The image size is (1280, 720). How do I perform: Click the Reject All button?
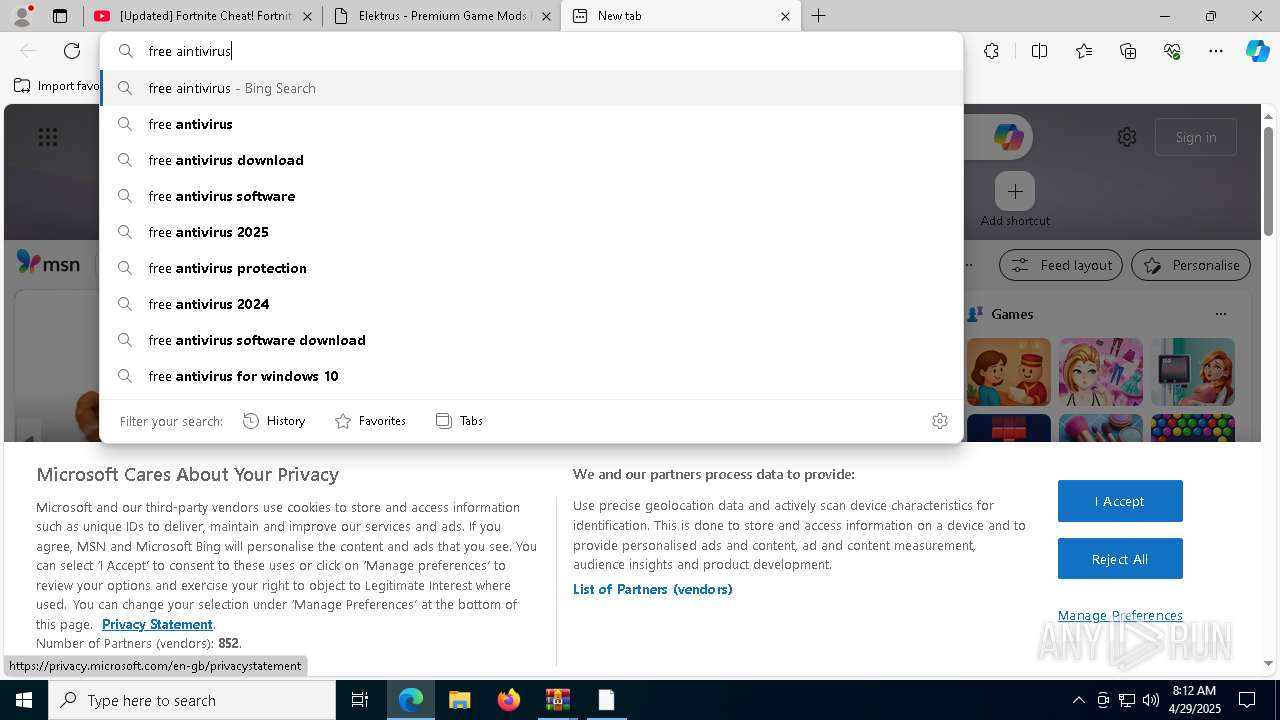point(1120,559)
